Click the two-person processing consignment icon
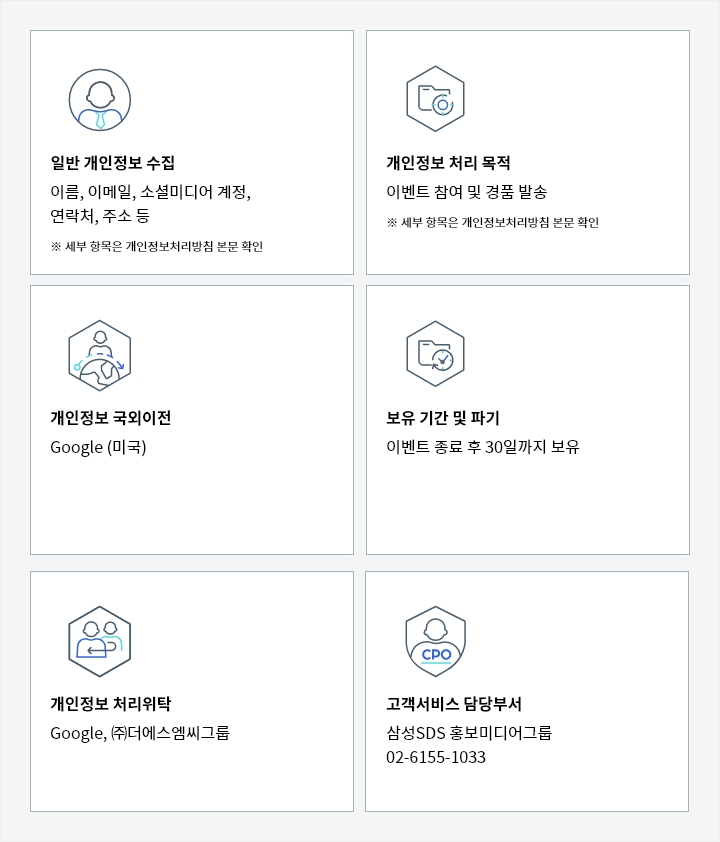720x842 pixels. tap(100, 641)
